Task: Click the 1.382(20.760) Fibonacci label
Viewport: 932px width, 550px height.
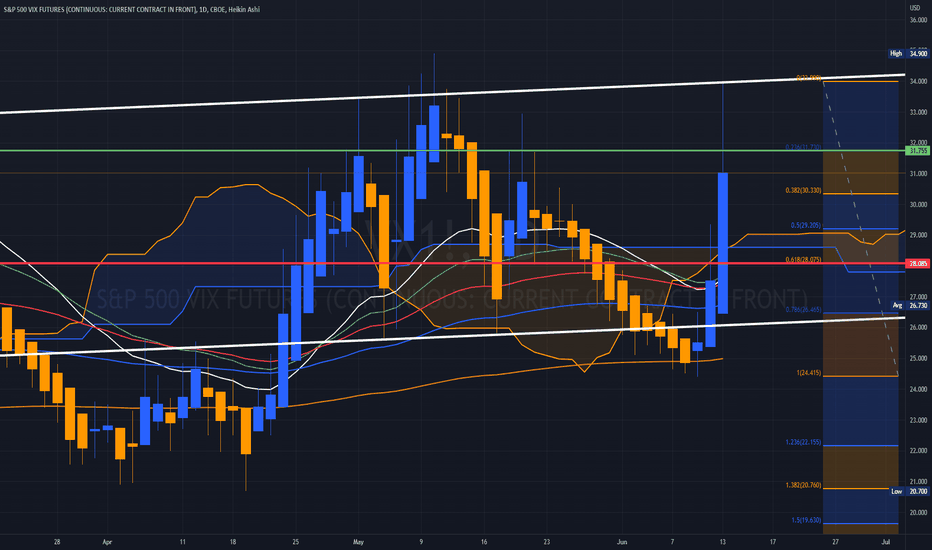Action: [803, 485]
